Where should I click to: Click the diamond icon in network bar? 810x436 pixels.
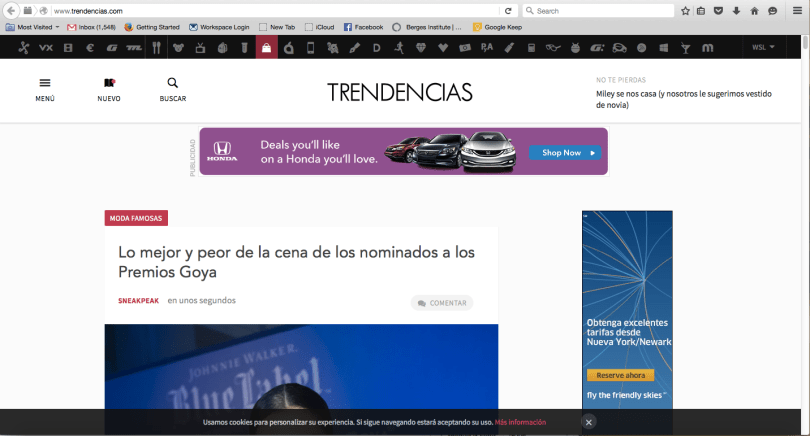tap(421, 48)
